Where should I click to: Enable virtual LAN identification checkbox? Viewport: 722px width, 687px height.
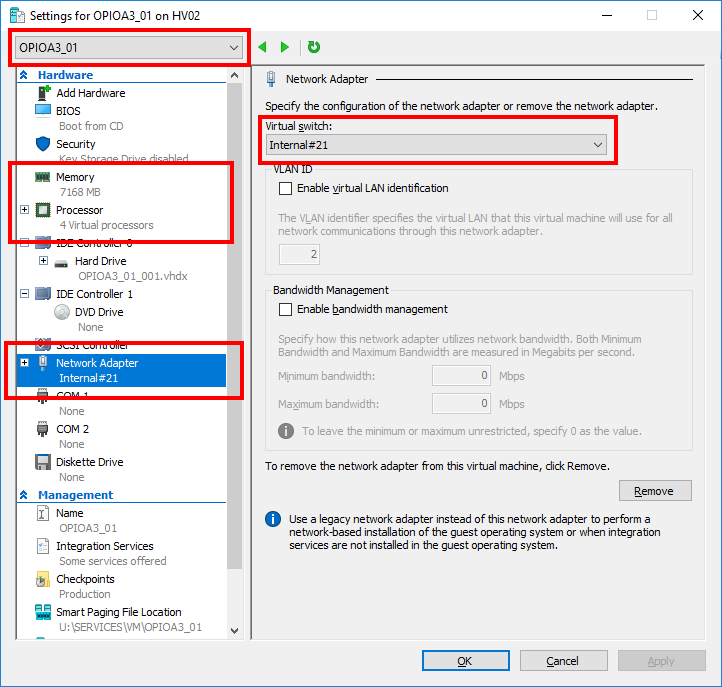(x=285, y=188)
